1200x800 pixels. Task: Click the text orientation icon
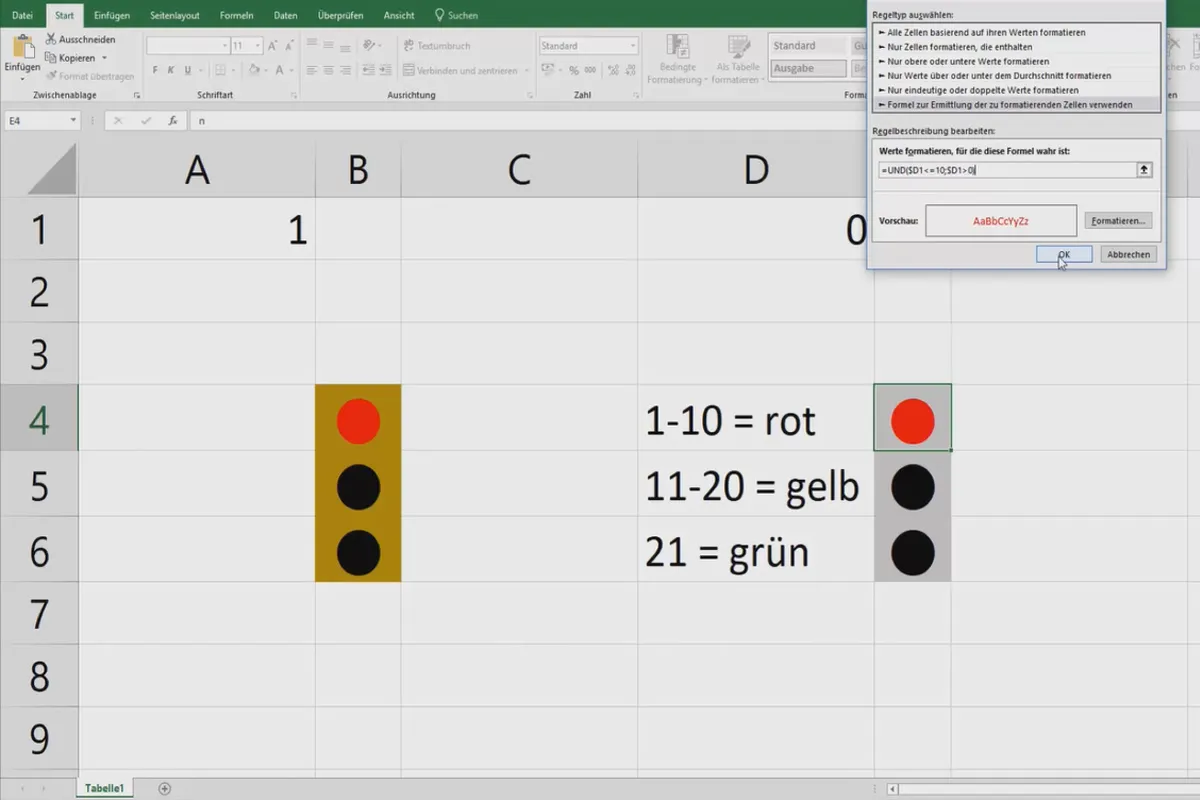pos(370,45)
